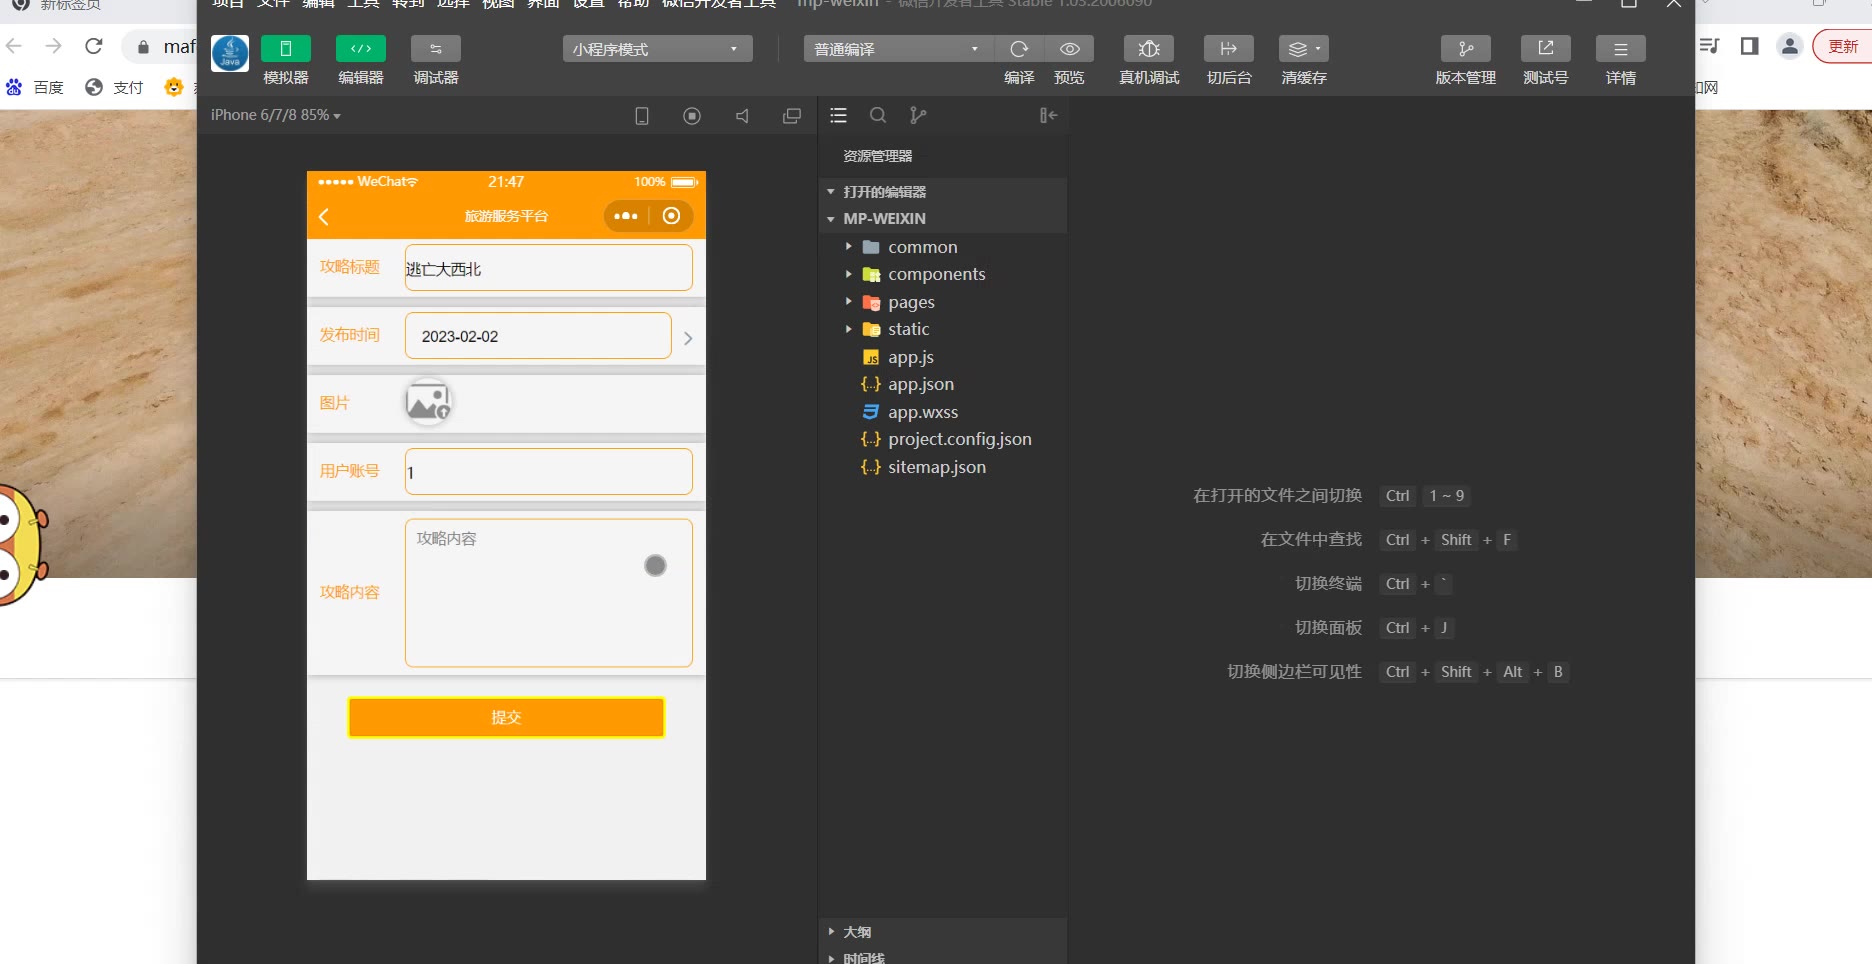Select project.config.json in file tree
The height and width of the screenshot is (964, 1872).
coord(959,439)
